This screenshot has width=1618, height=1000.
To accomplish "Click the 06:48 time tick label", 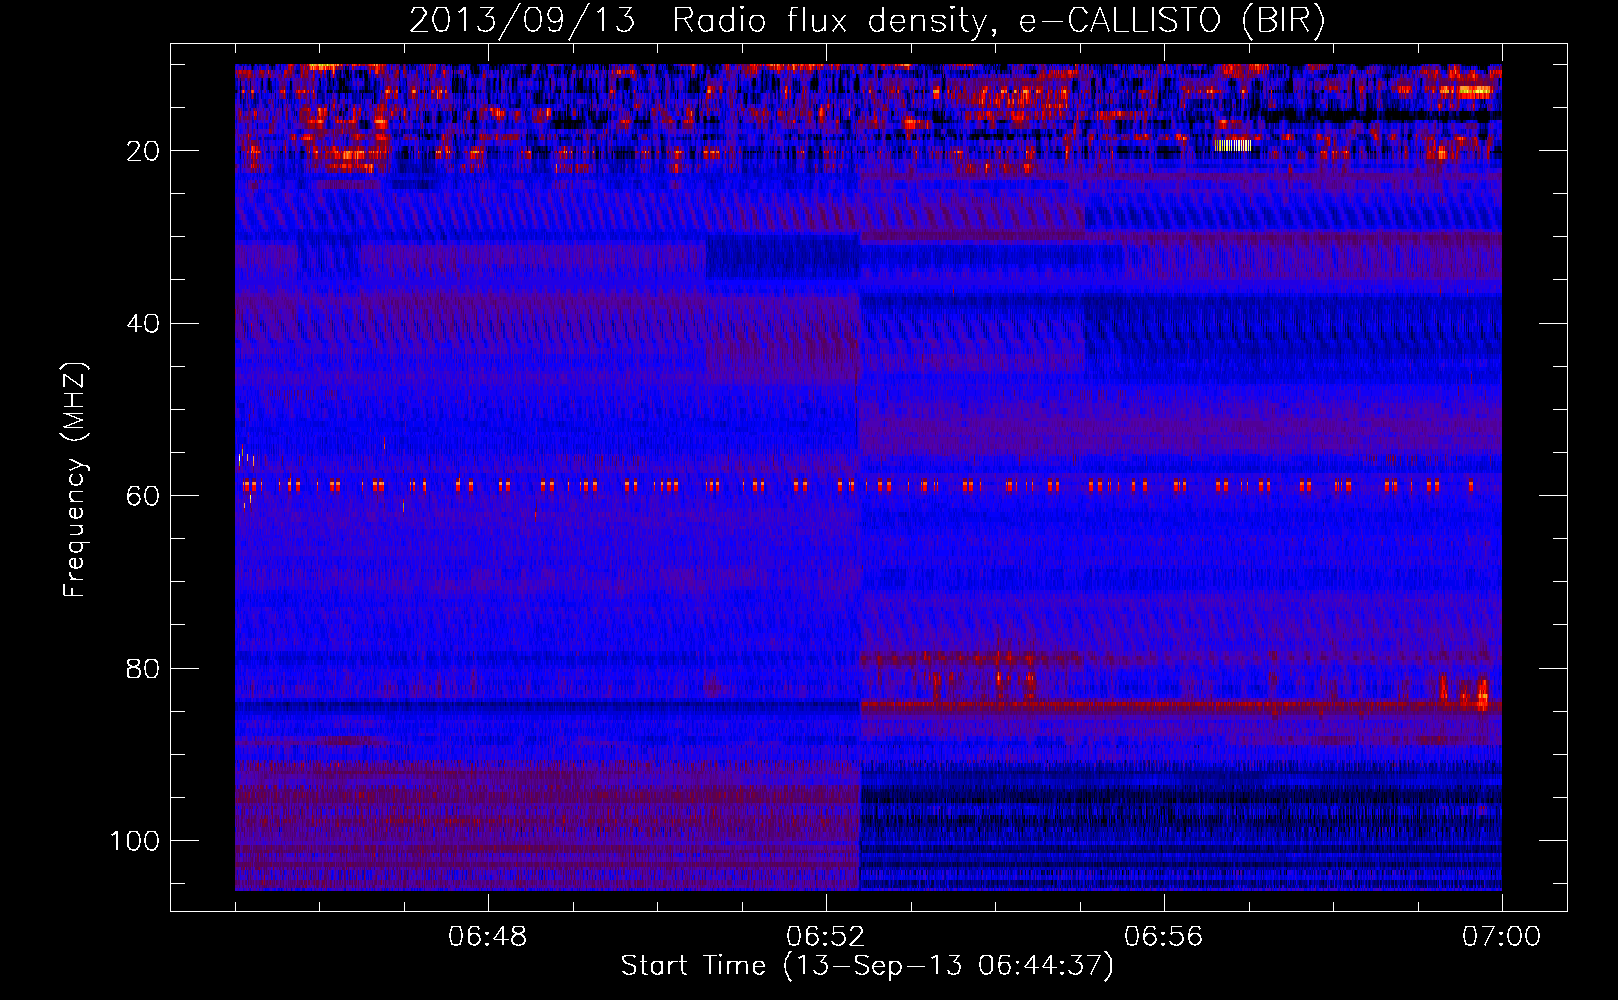I will [x=487, y=937].
